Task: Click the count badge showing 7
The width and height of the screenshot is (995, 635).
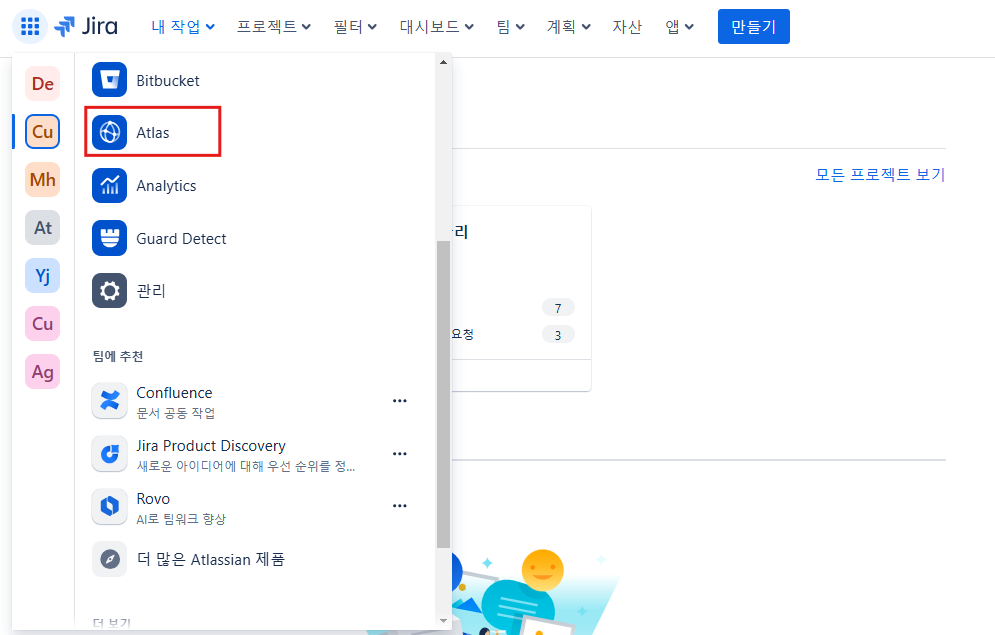Action: (558, 308)
